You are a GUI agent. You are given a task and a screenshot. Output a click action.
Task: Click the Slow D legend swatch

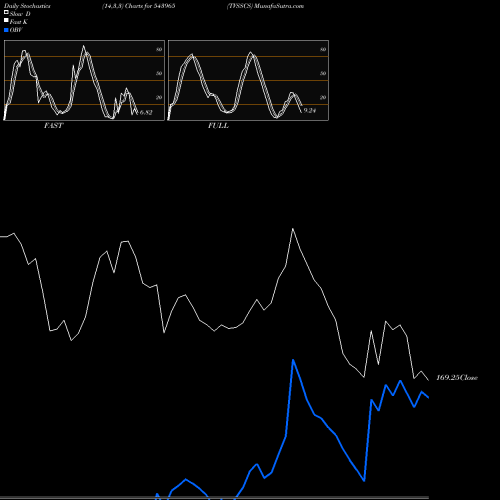(x=6, y=12)
